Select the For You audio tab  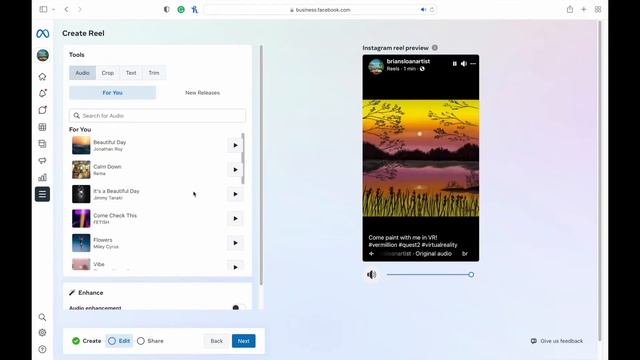[x=112, y=93]
